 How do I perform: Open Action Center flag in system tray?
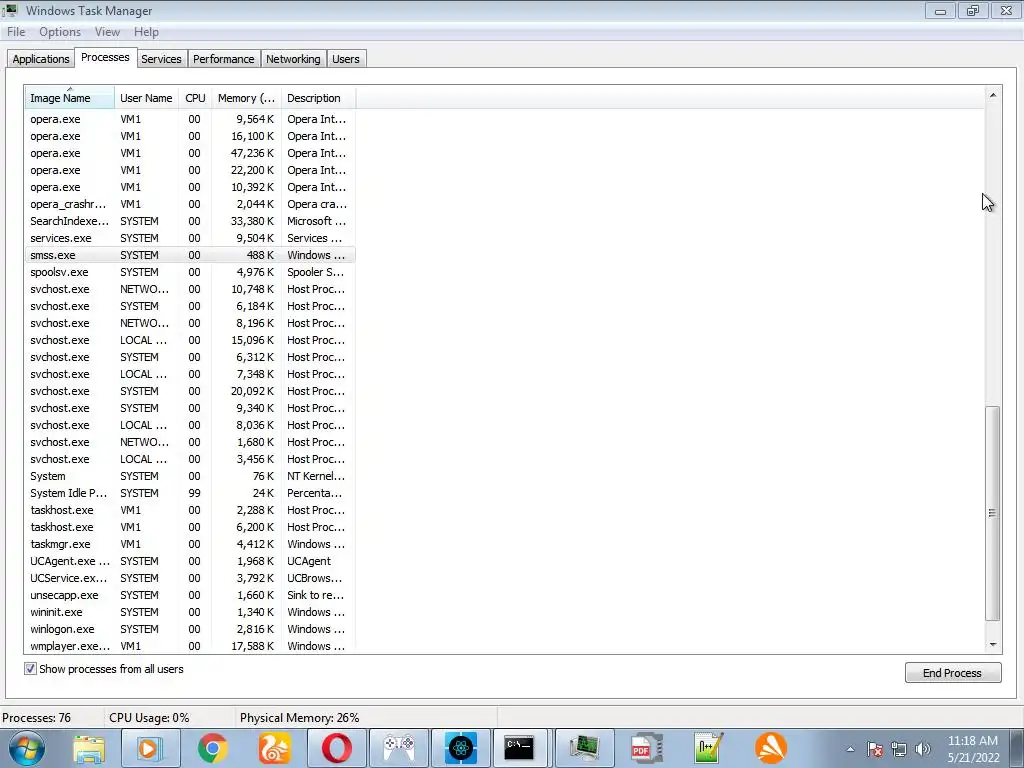tap(875, 749)
